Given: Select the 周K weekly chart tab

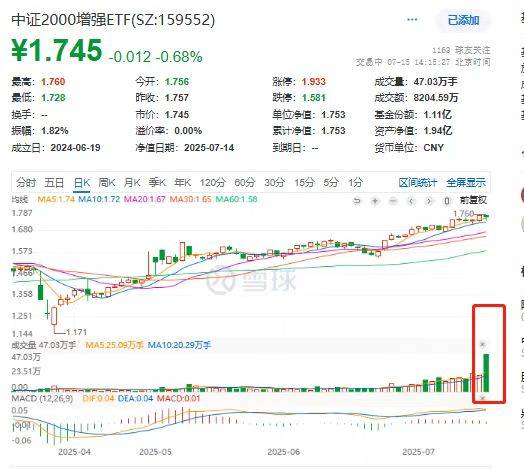Looking at the screenshot, I should tap(107, 183).
